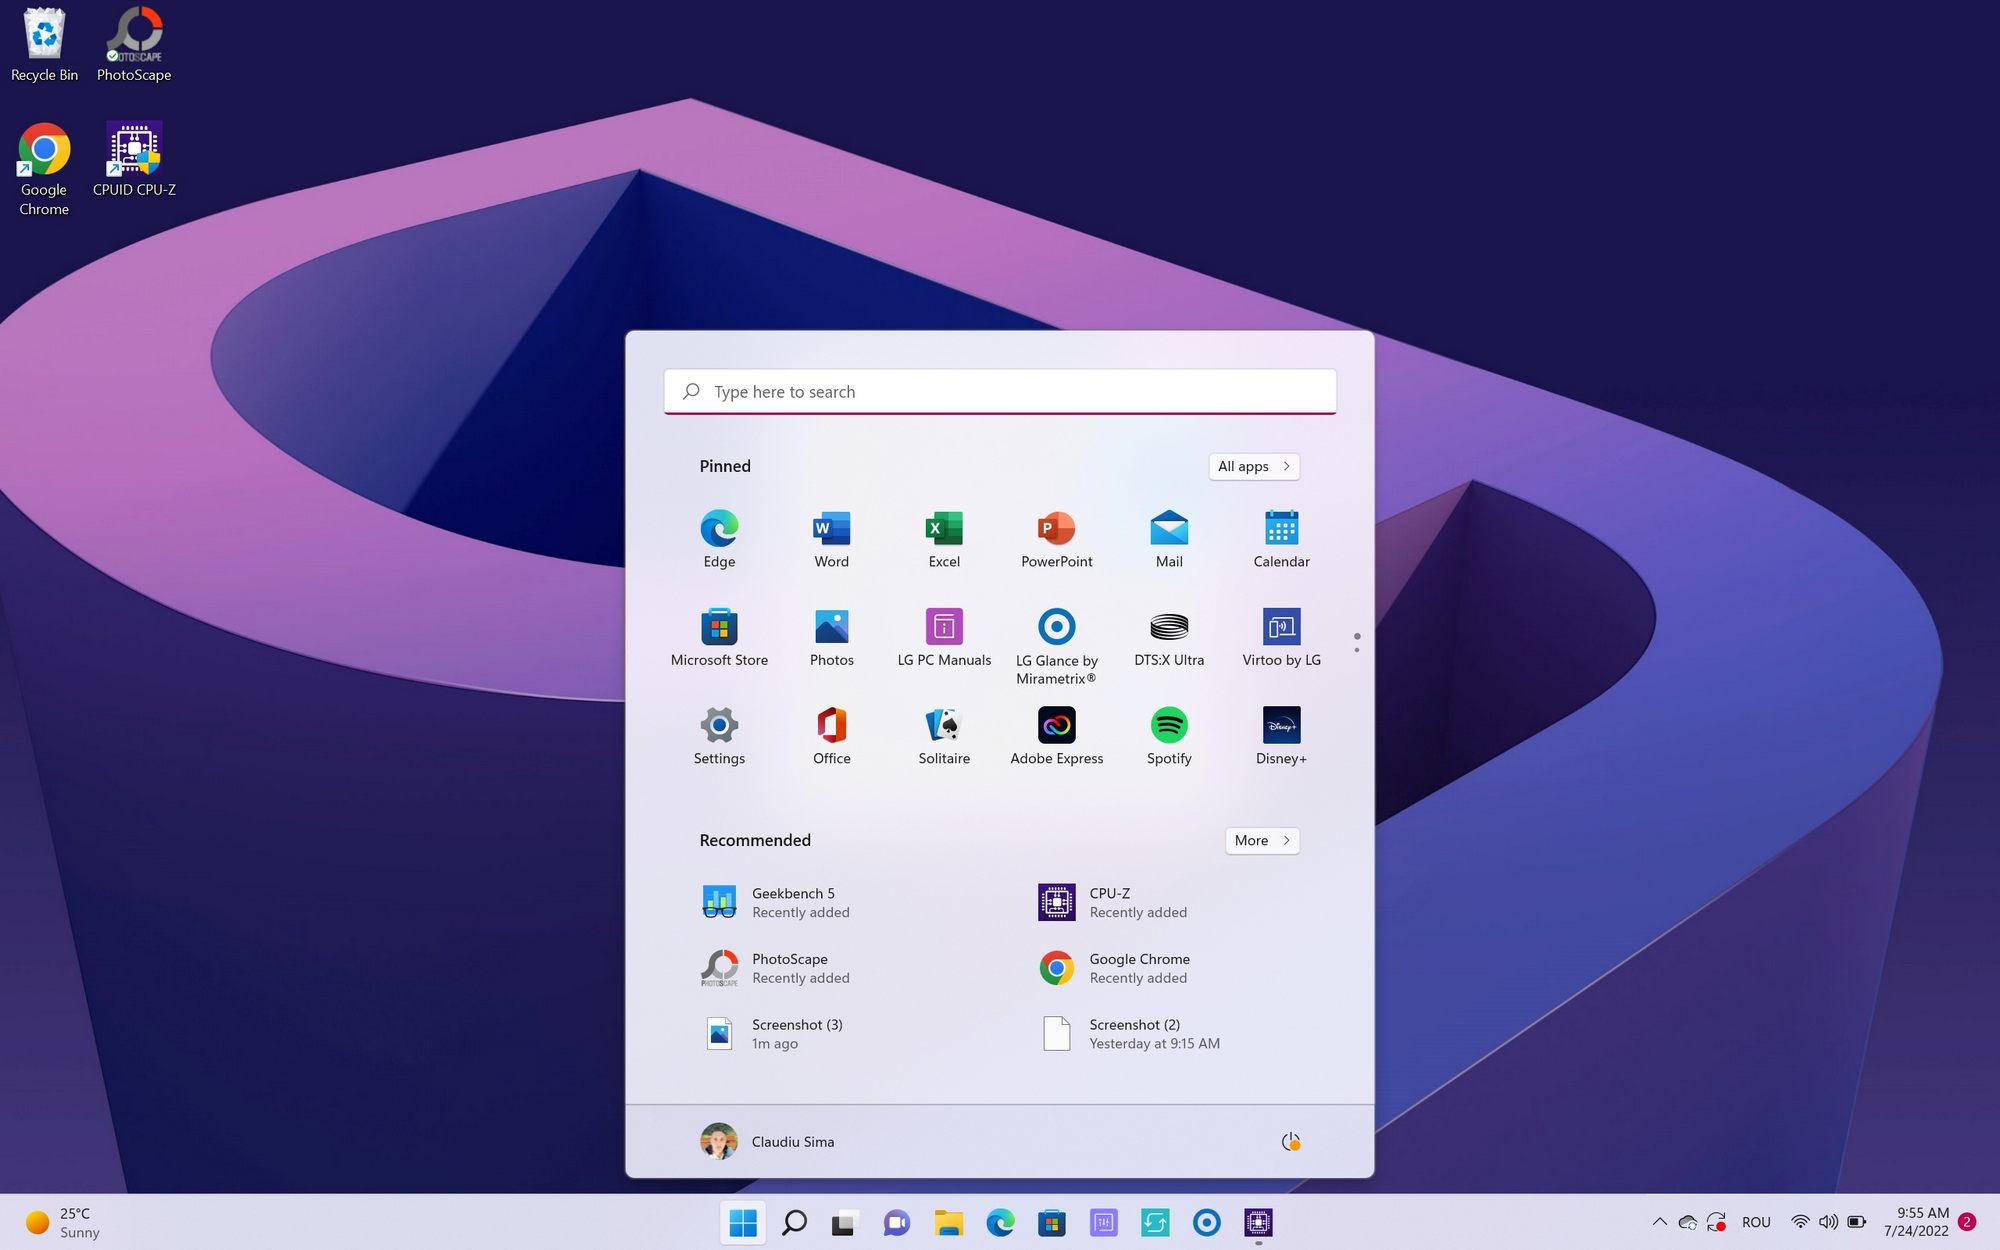2000x1250 pixels.
Task: Open Task View on taskbar
Action: tap(846, 1222)
